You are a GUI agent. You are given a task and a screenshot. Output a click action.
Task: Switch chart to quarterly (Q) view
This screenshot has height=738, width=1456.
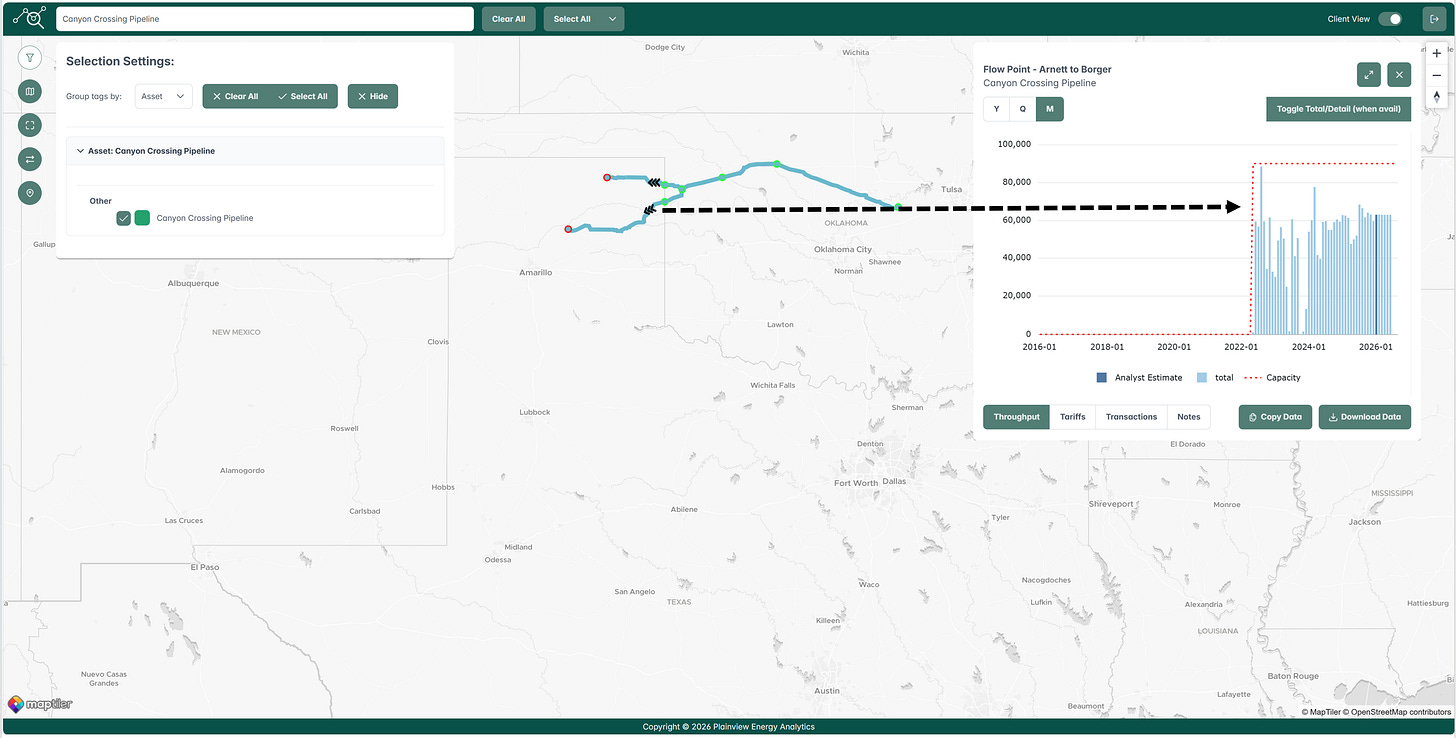click(1023, 109)
